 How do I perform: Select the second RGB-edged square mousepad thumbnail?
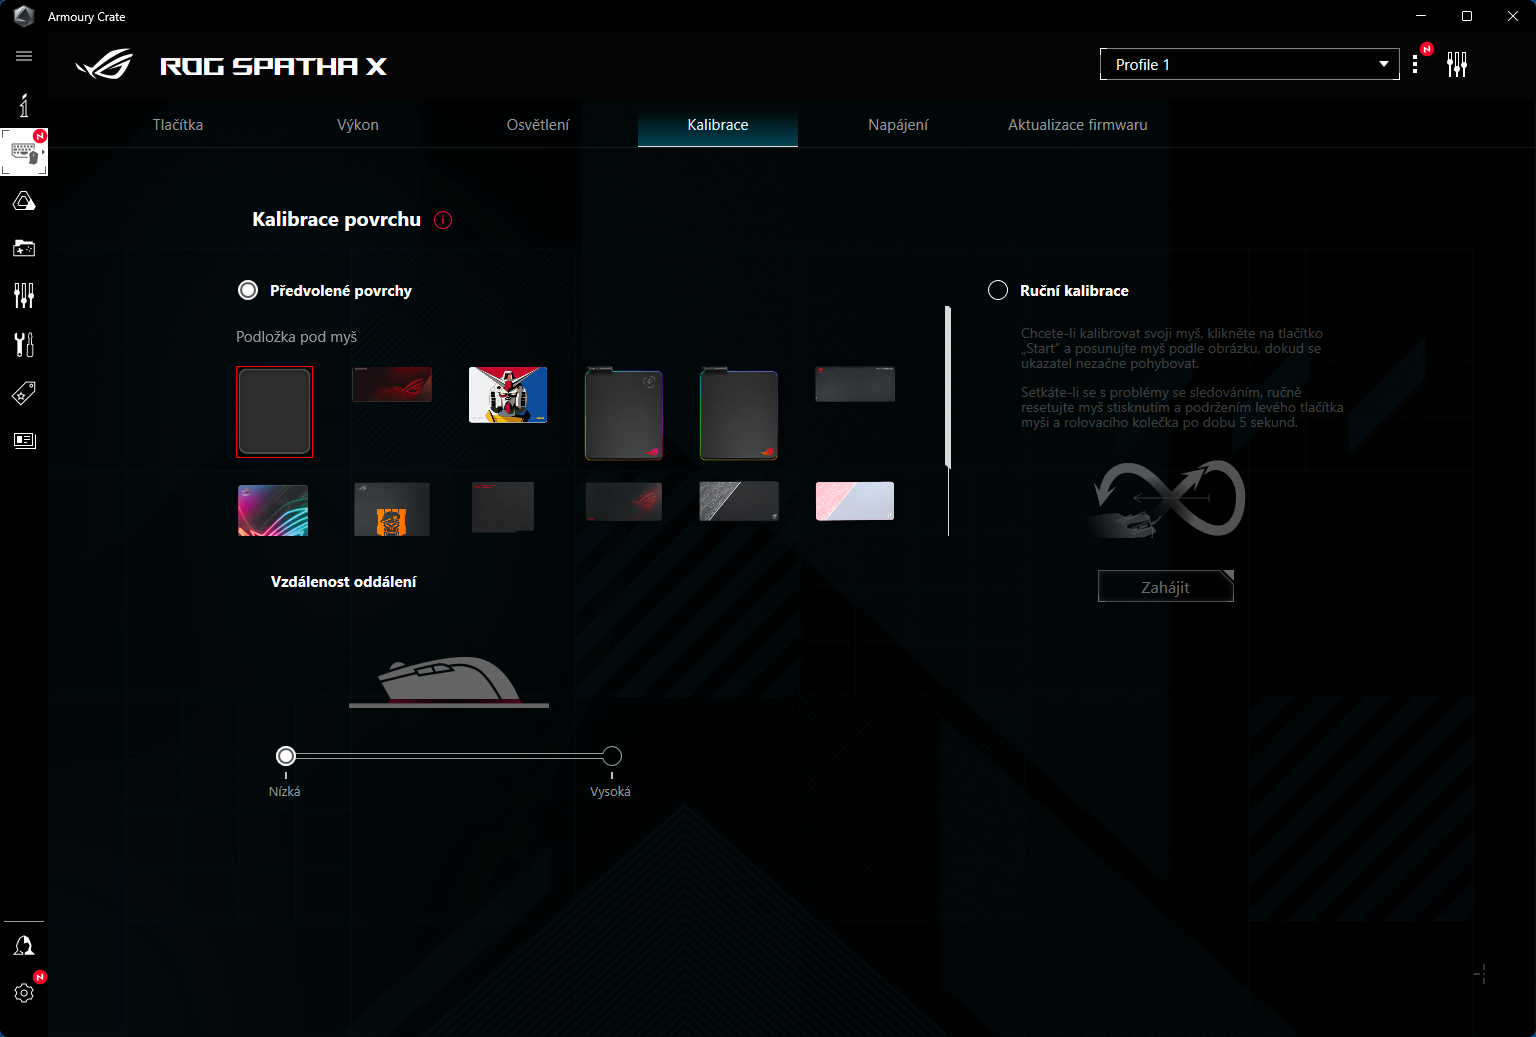pos(739,413)
